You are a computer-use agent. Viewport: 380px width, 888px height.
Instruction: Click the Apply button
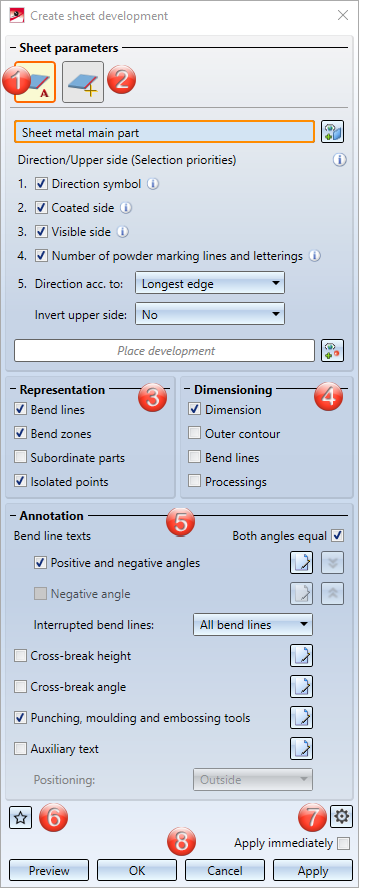tap(313, 870)
